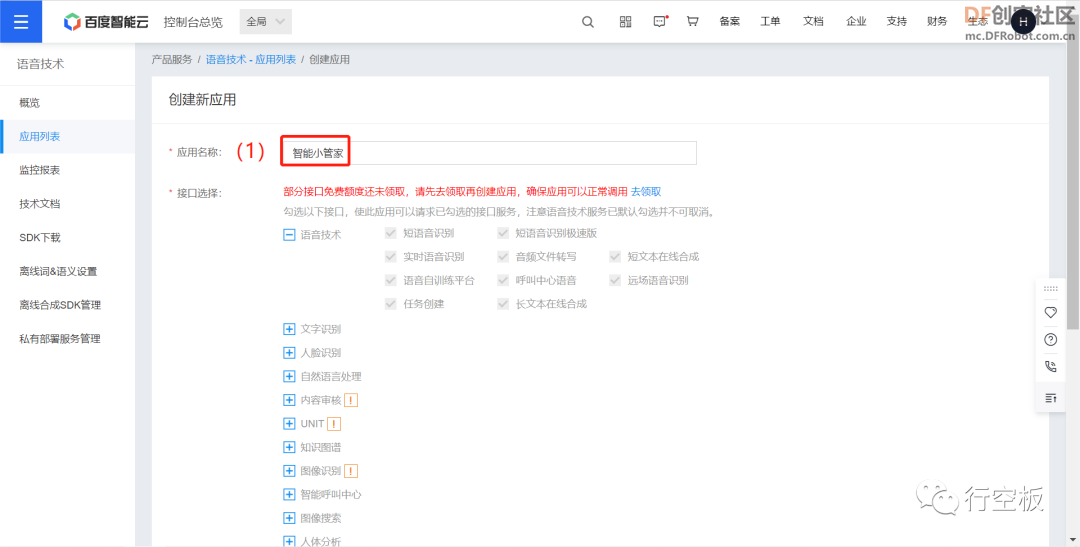Screen dimensions: 1080x547
Task: Open the hamburger menu button
Action: coord(21,21)
